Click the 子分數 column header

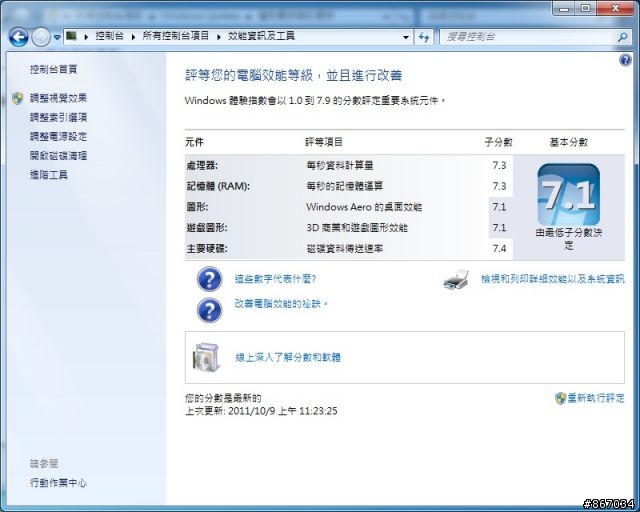tap(498, 142)
